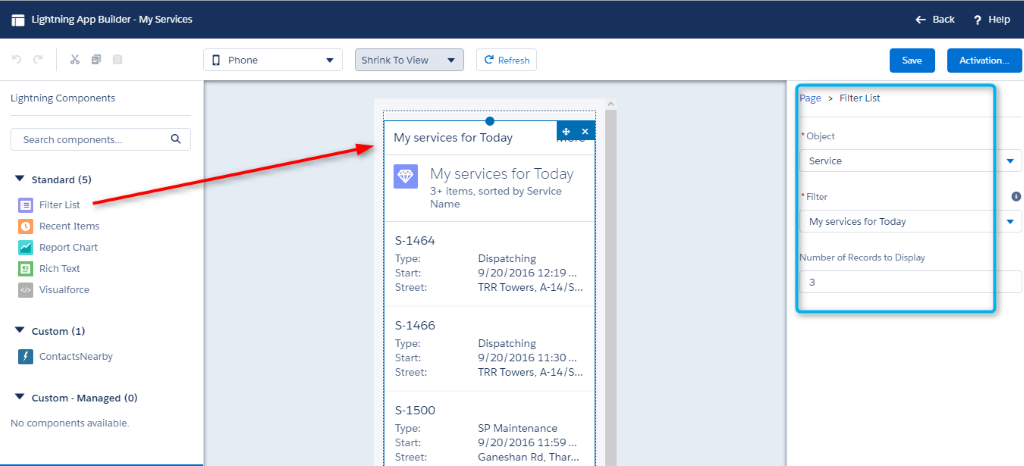Click the diamond icon in list header

point(406,176)
